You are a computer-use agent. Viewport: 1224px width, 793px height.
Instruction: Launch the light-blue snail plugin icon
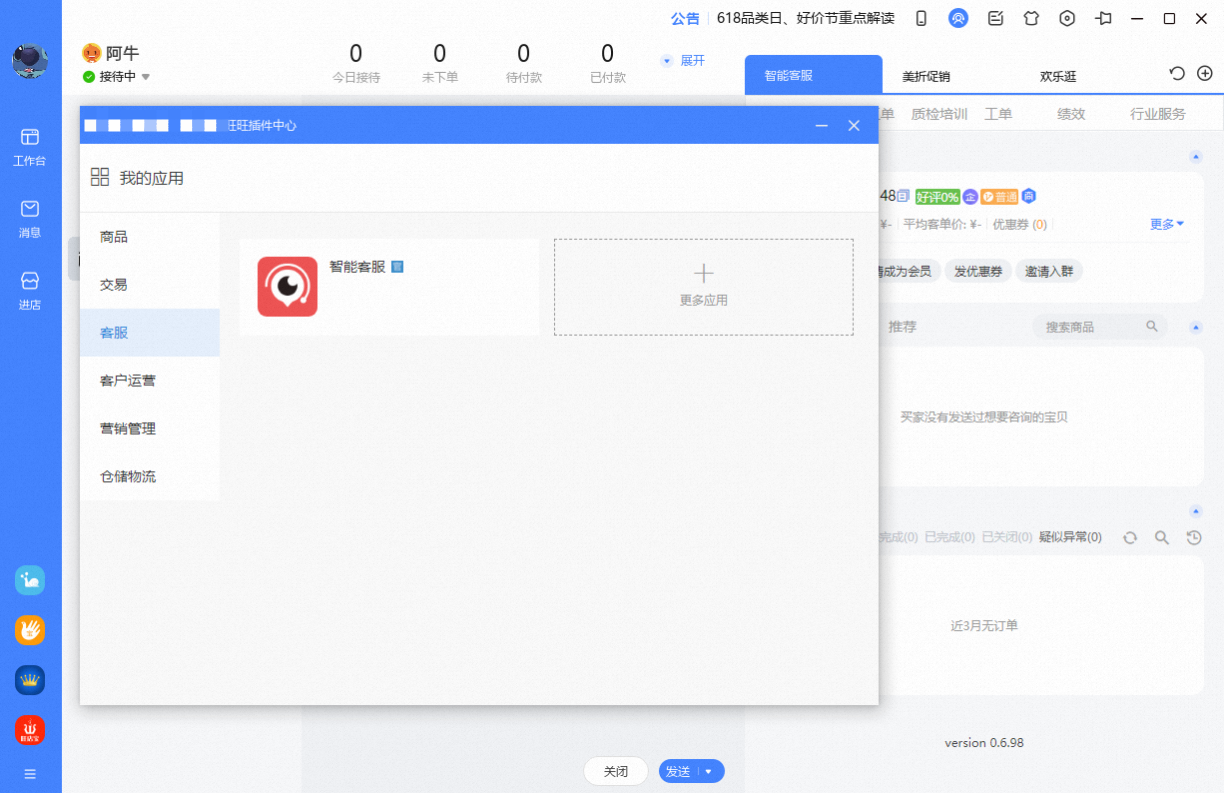pos(30,580)
